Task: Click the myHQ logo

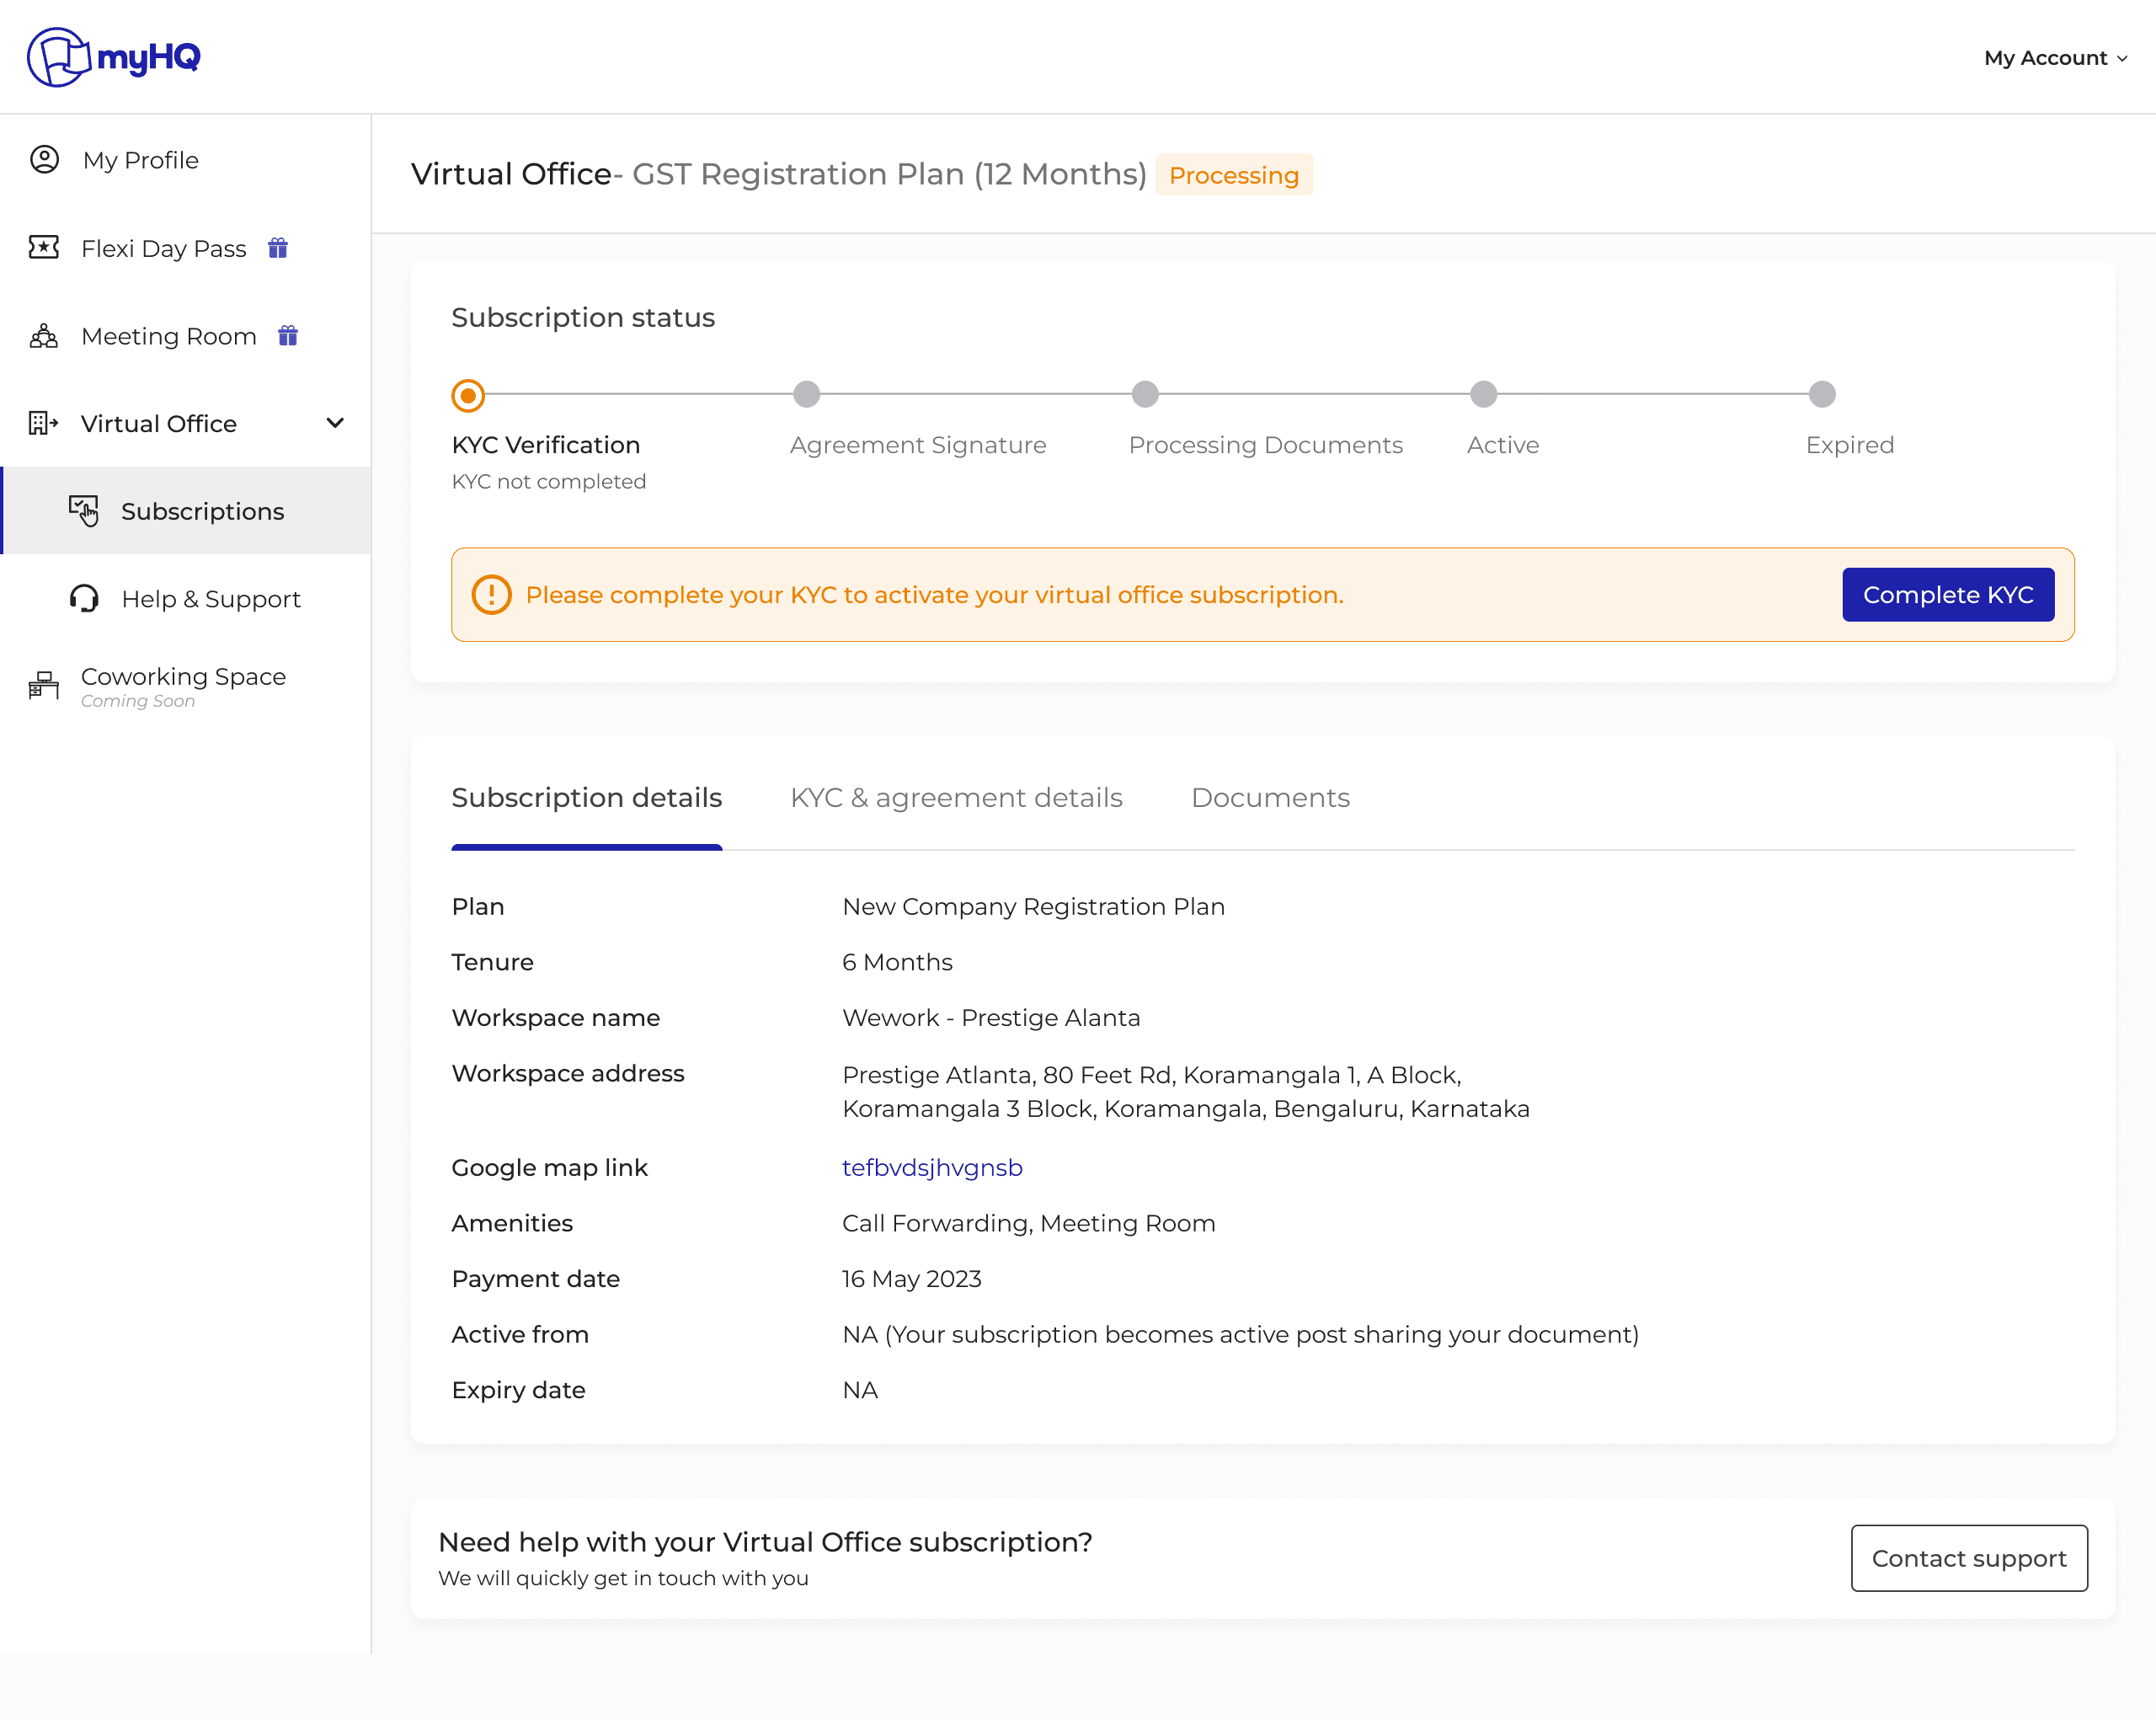Action: pos(113,57)
